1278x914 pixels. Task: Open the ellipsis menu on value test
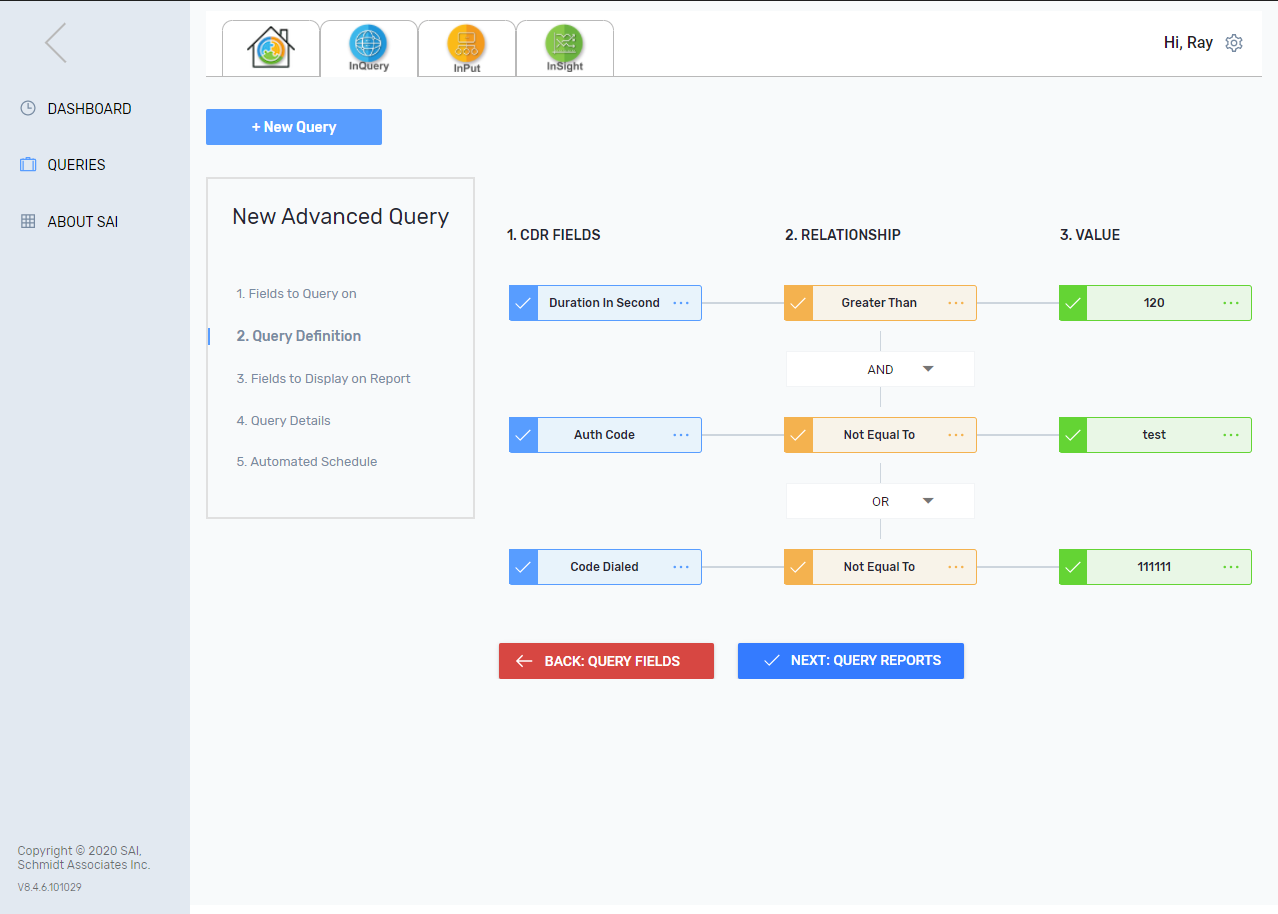coord(1231,435)
